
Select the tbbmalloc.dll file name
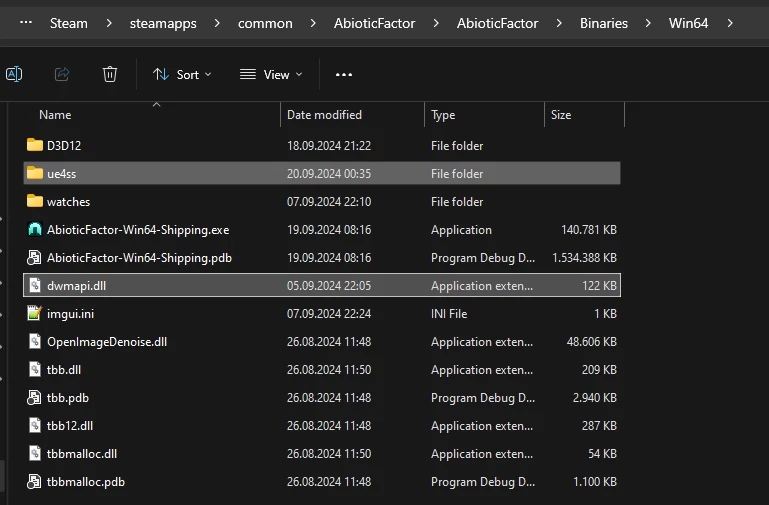click(82, 454)
